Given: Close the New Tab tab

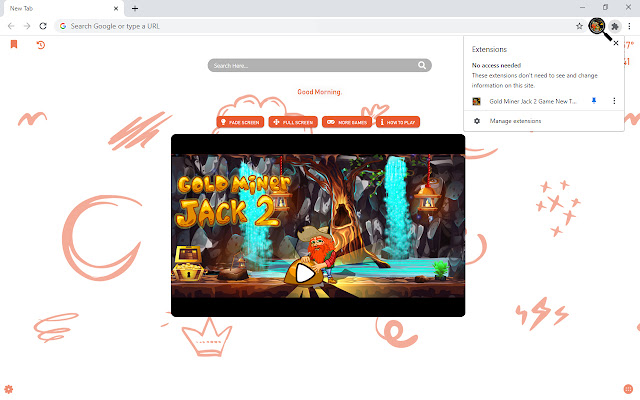Looking at the screenshot, I should (x=116, y=8).
